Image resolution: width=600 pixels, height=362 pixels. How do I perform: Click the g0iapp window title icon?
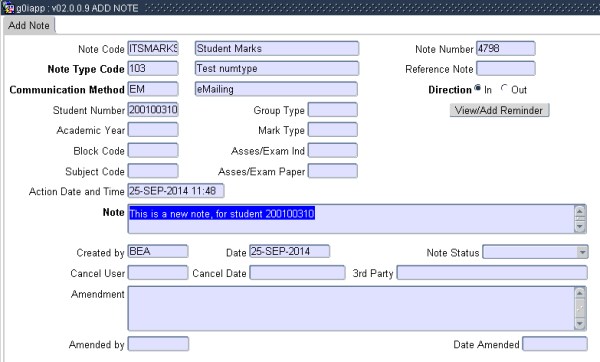pos(8,8)
